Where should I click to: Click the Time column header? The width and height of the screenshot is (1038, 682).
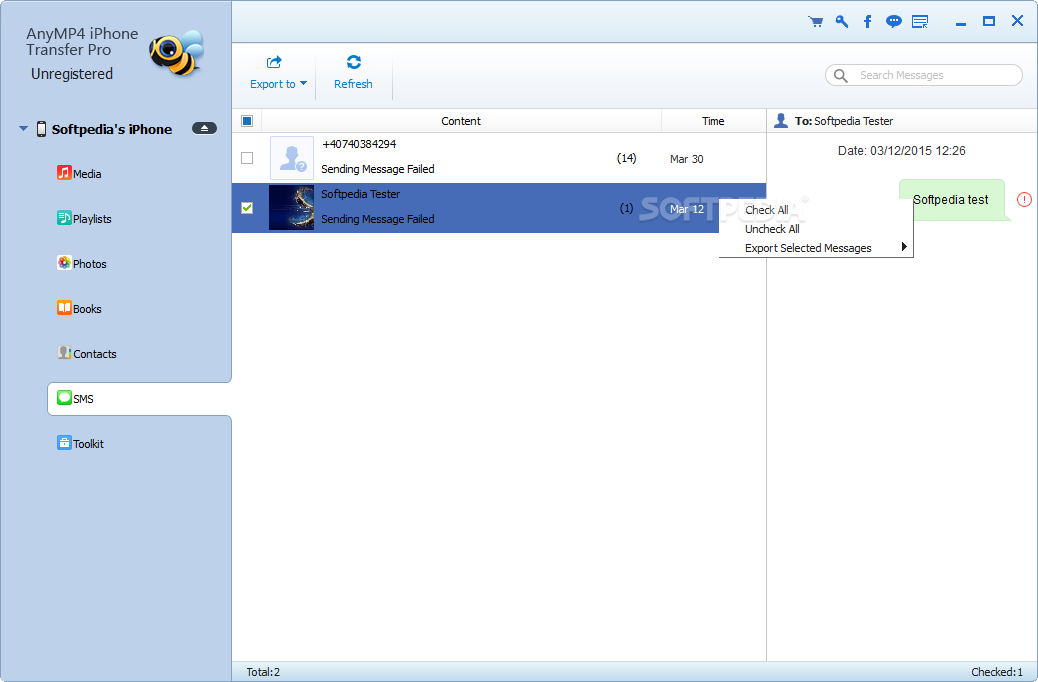pos(713,121)
